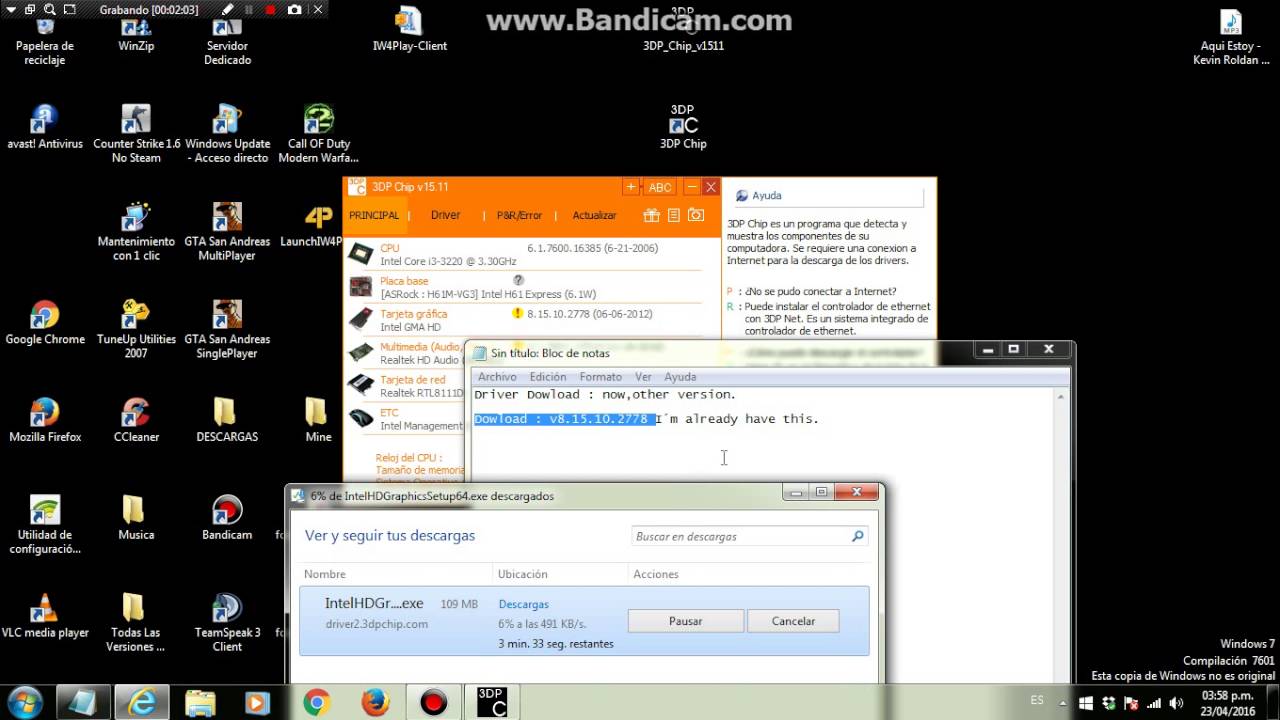Click the 3DP Chip taskbar button
The width and height of the screenshot is (1280, 720).
click(491, 703)
